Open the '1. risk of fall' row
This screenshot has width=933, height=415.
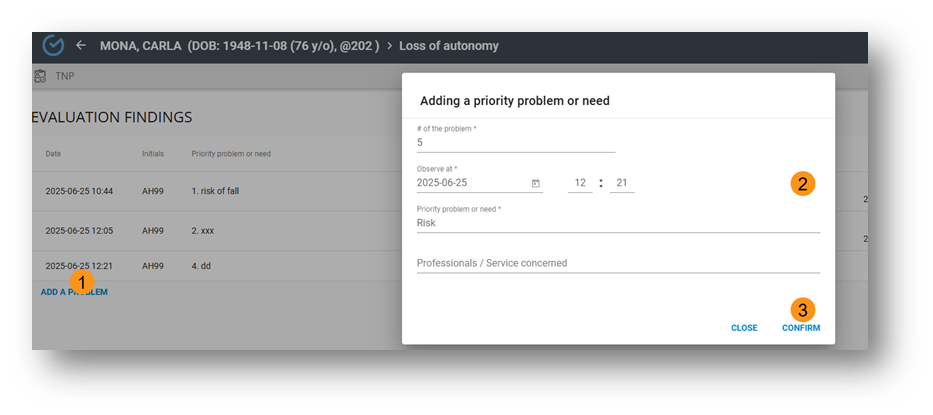(215, 190)
